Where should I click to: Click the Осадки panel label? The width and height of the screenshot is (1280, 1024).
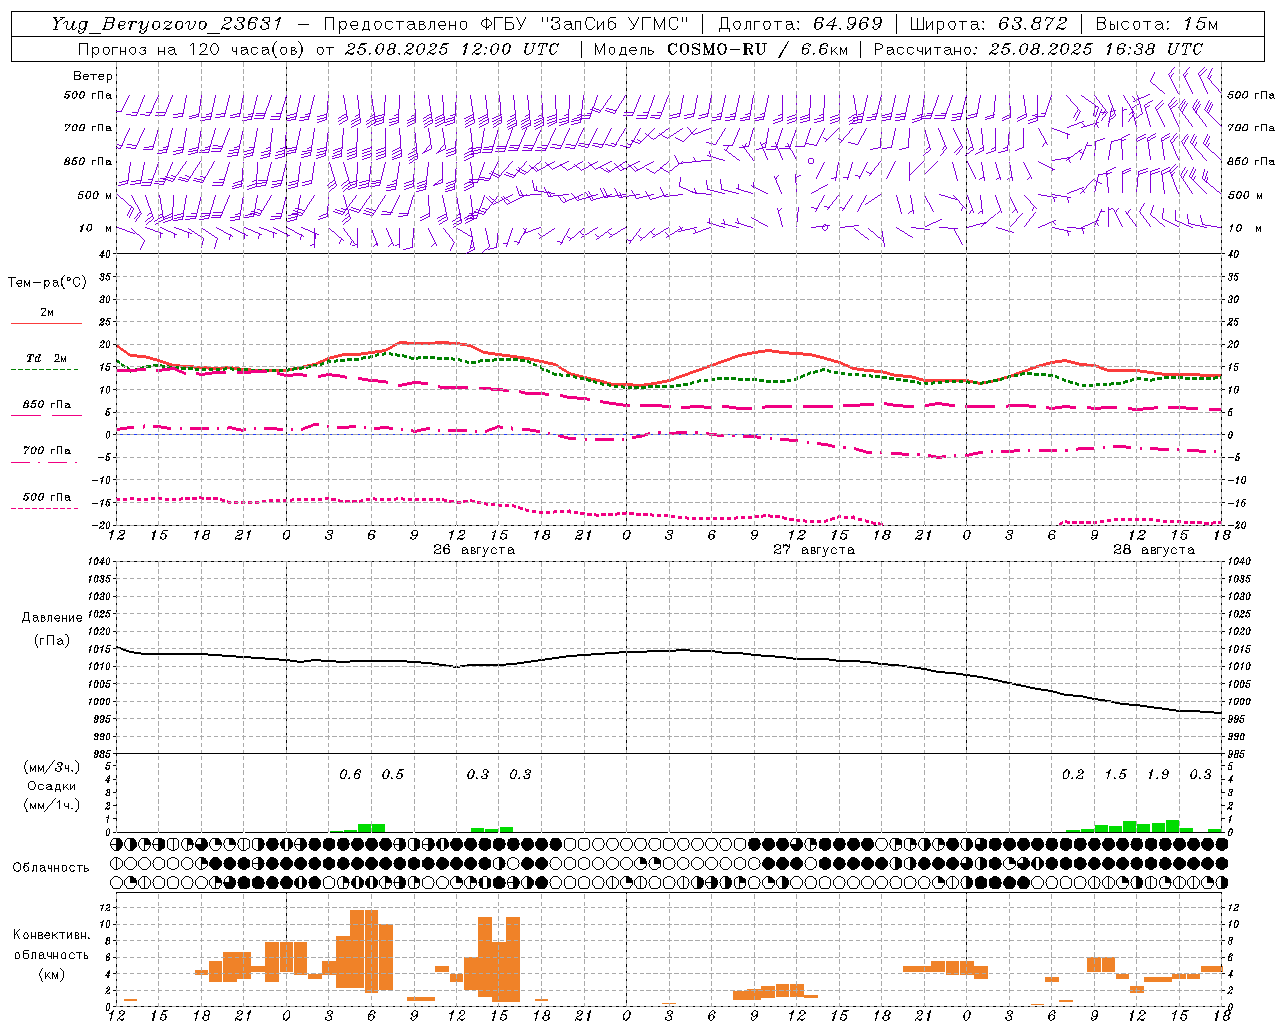tap(52, 786)
